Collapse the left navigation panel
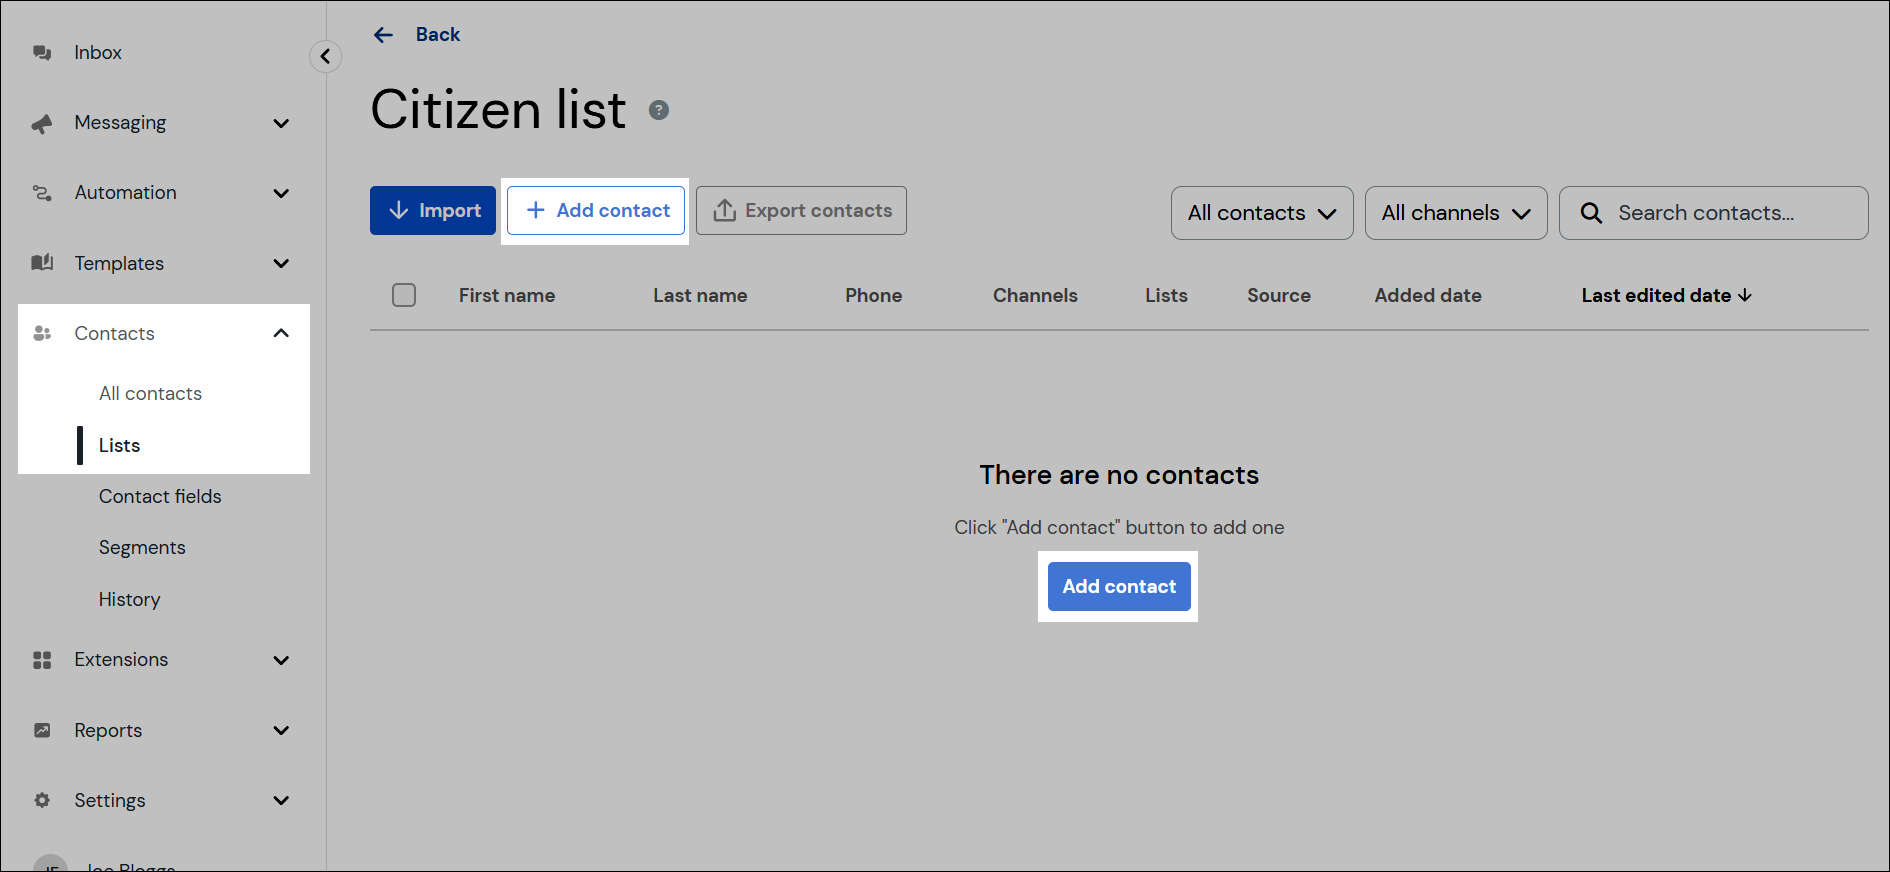Screen dimensions: 1890x872 pyautogui.click(x=325, y=56)
